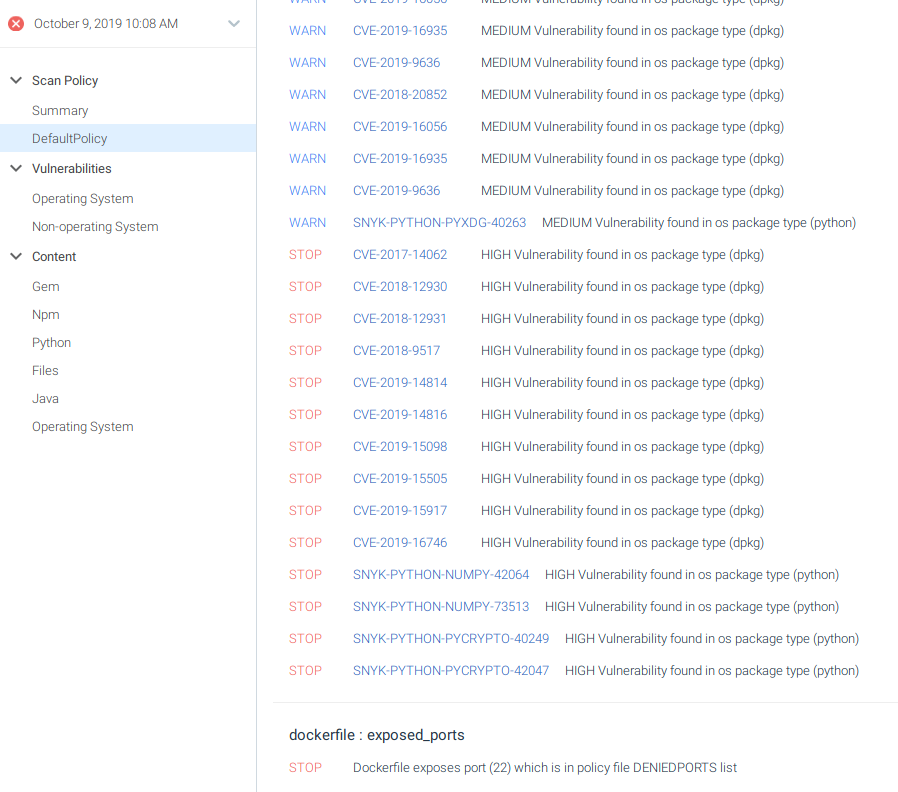Open the SNYK-PYTHON-PYCRYPTO-40249 advisory
This screenshot has height=792, width=898.
coord(451,638)
